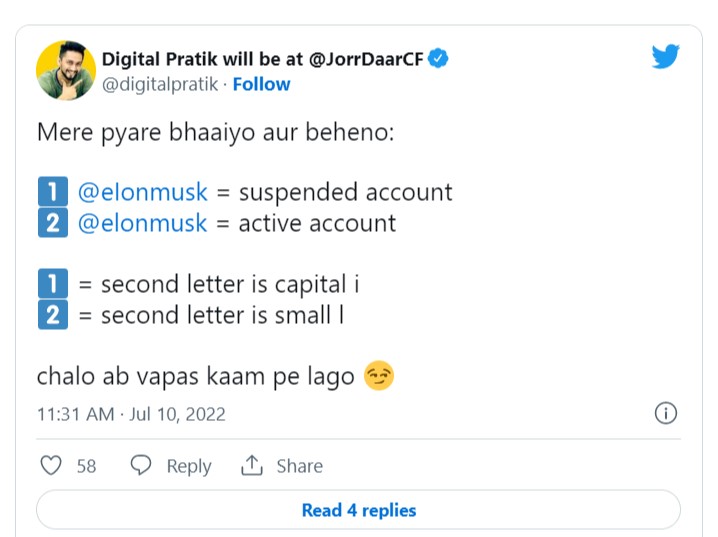Open the Read 4 replies button

tap(359, 510)
